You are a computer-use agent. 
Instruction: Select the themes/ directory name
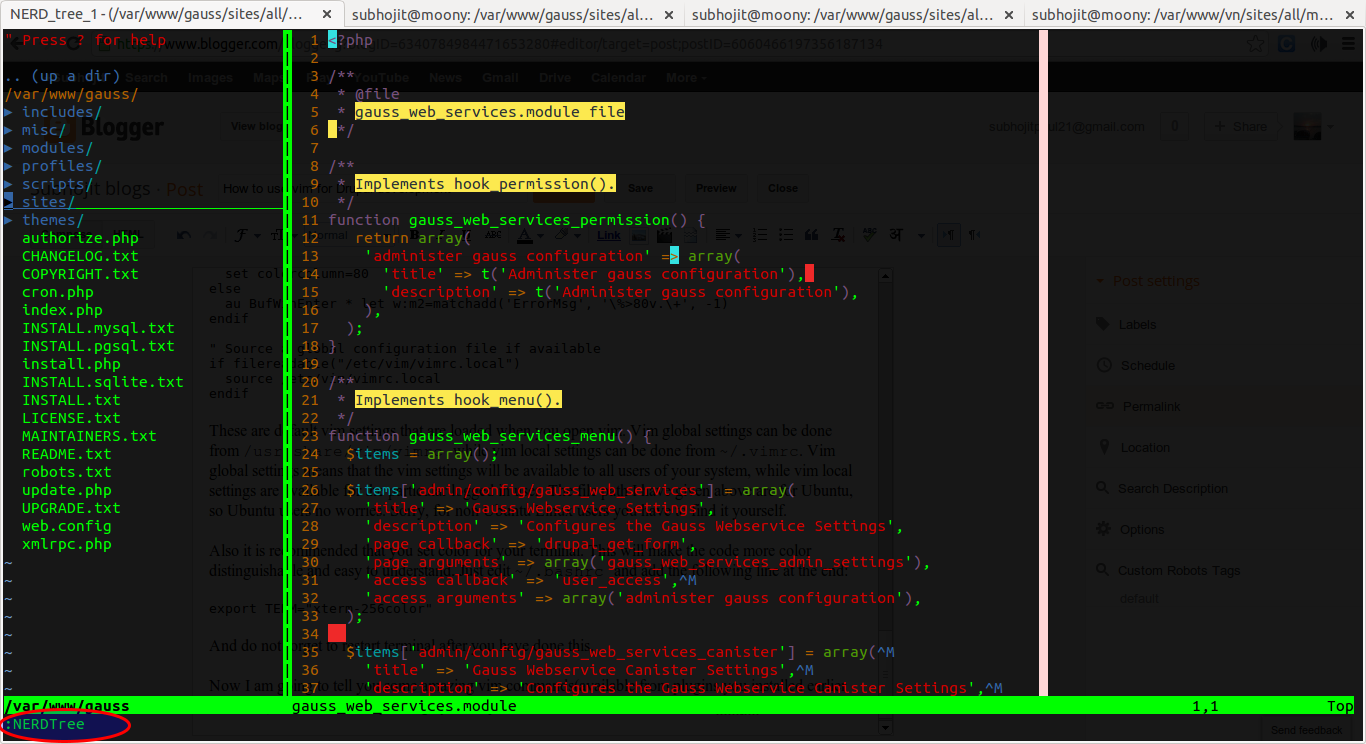(x=53, y=220)
